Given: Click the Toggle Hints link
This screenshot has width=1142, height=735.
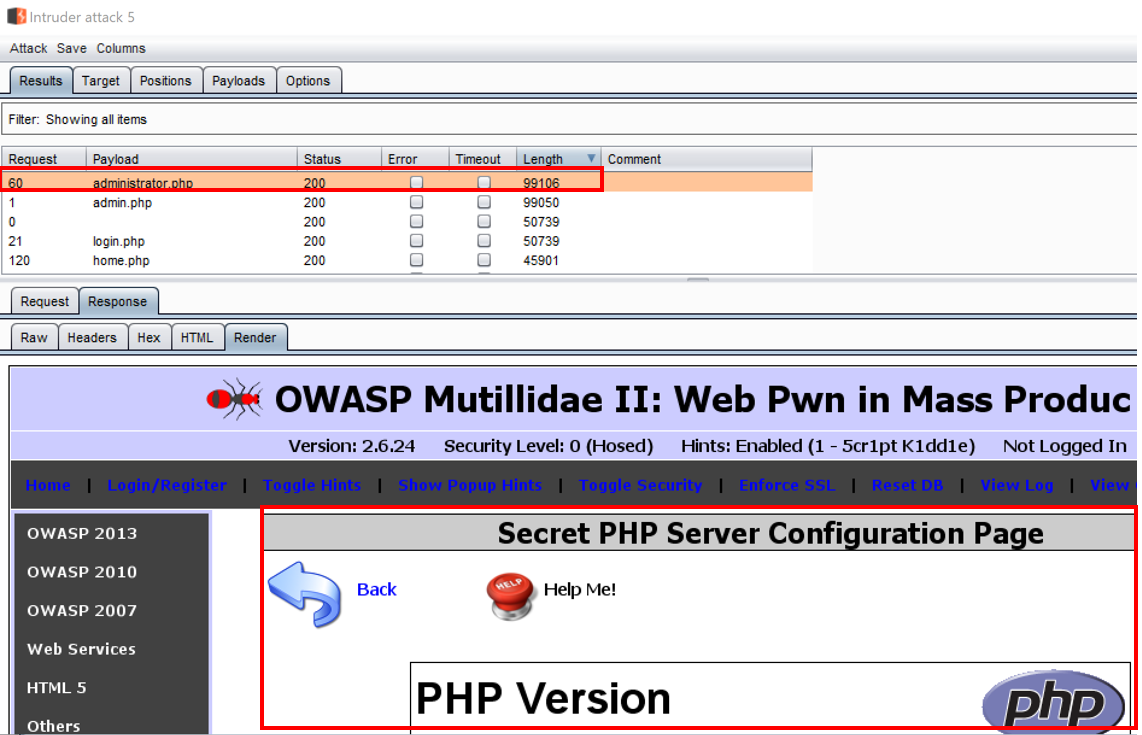Looking at the screenshot, I should click(312, 485).
